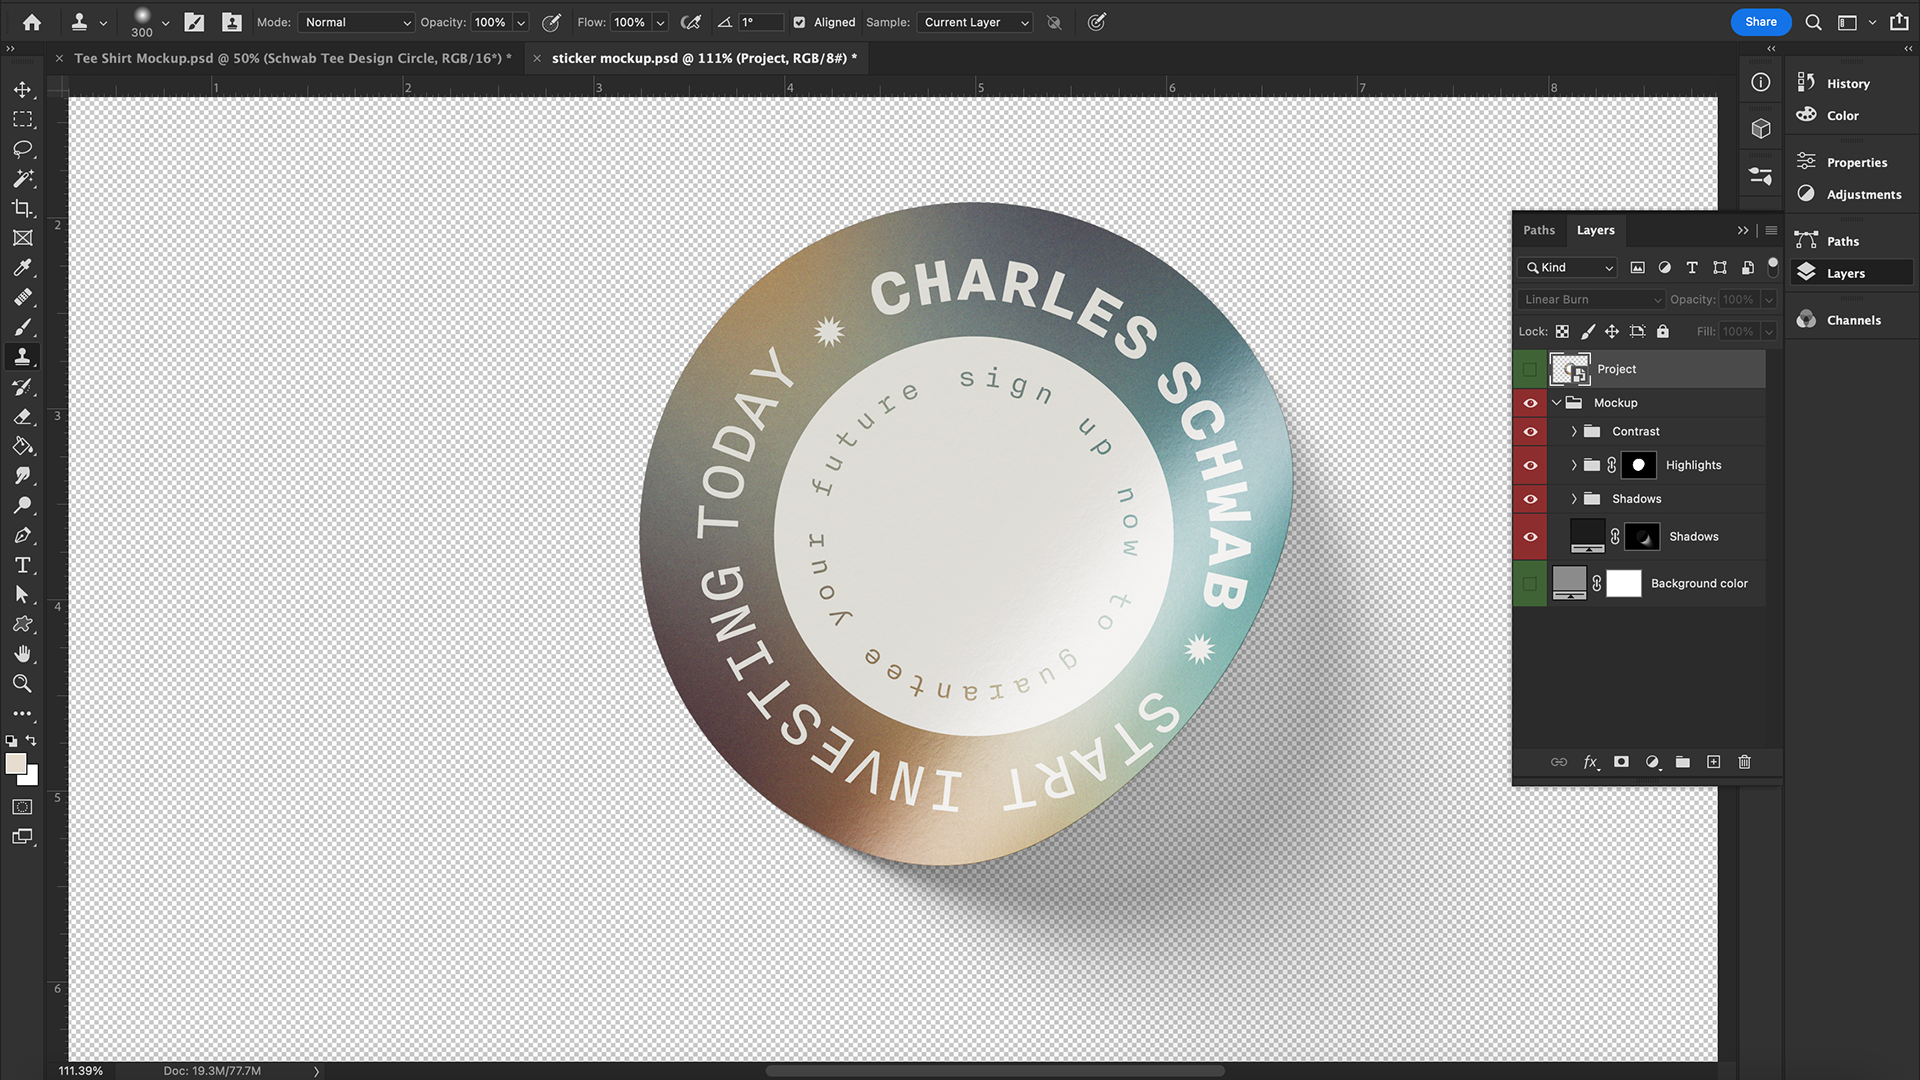Open the History panel

(x=1848, y=84)
